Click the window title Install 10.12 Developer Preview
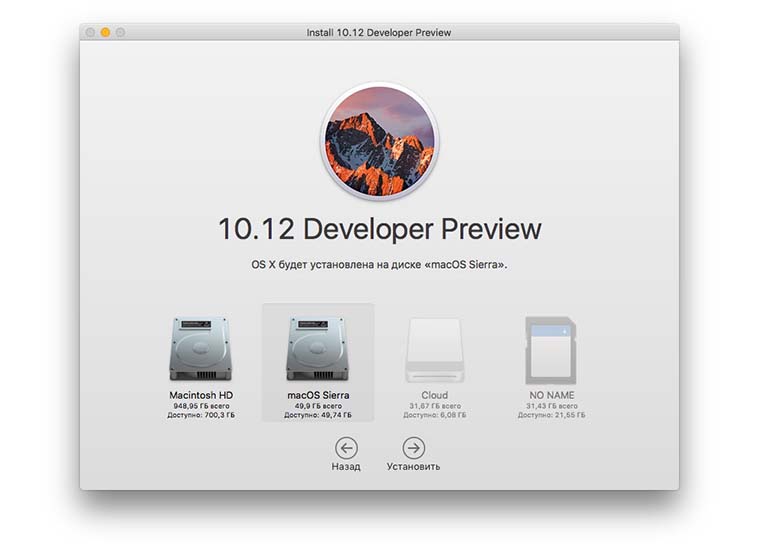Image resolution: width=760 pixels, height=550 pixels. point(379,32)
